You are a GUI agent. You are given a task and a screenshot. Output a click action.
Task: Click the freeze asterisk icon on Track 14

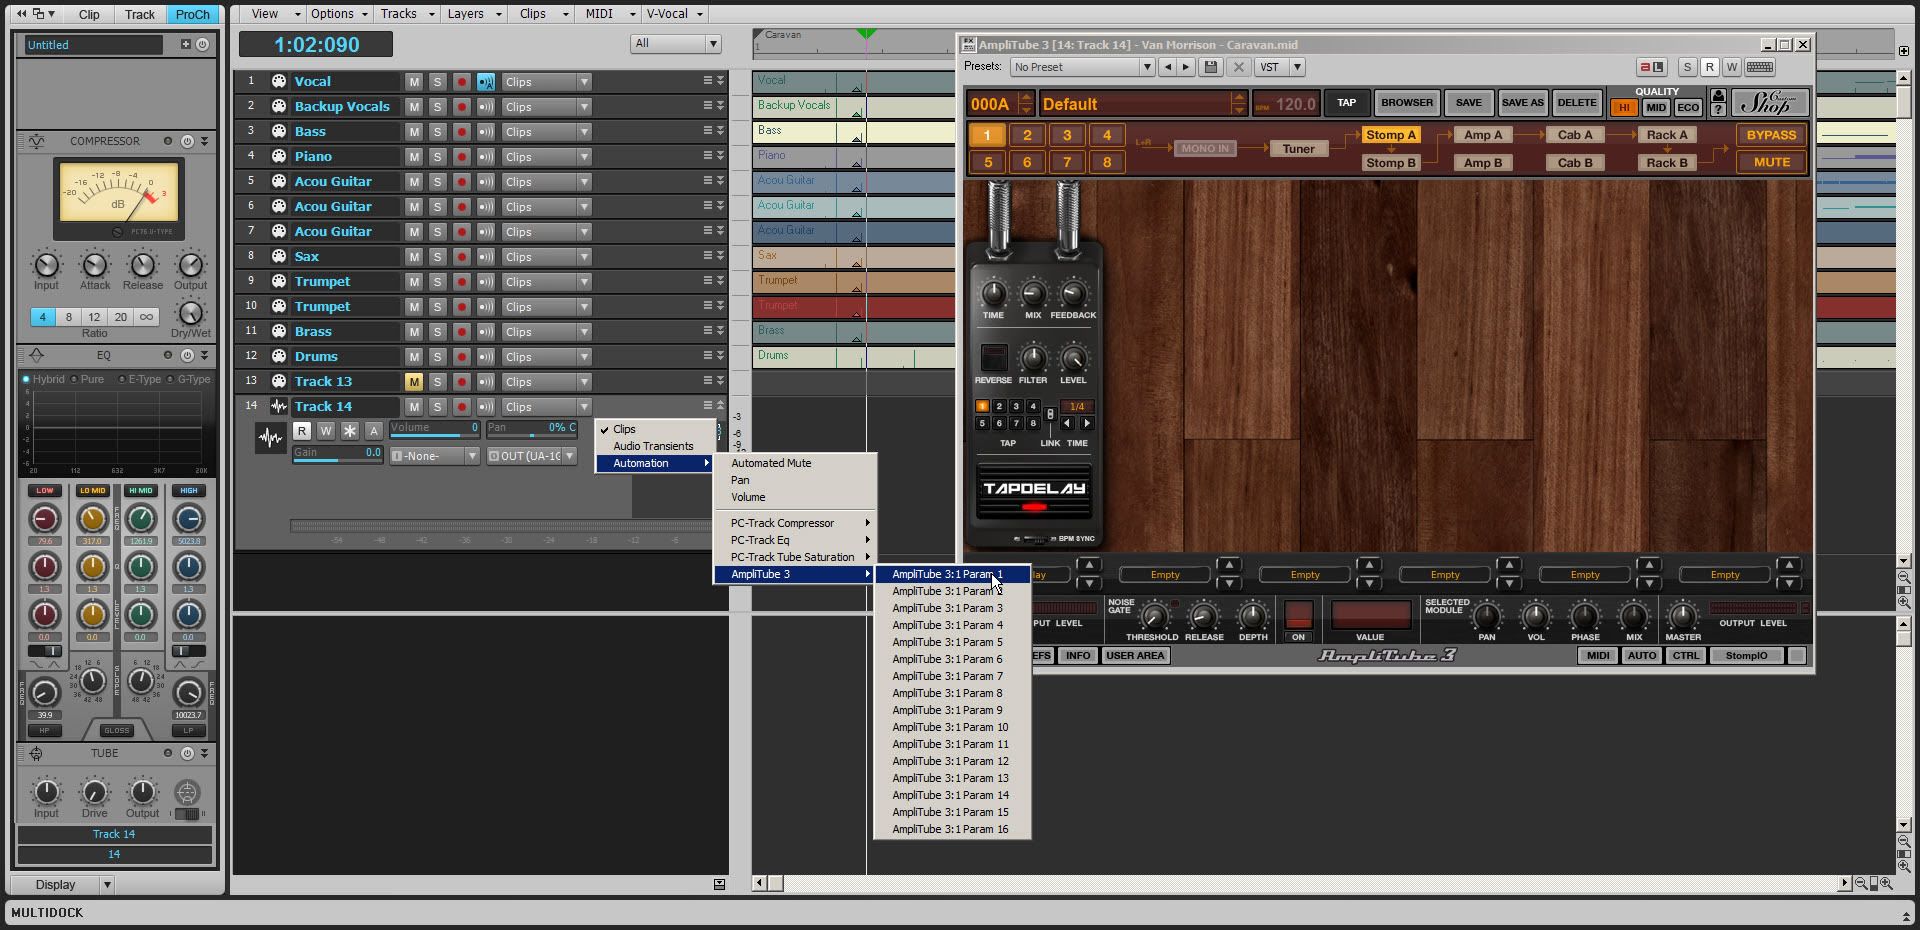click(x=349, y=431)
